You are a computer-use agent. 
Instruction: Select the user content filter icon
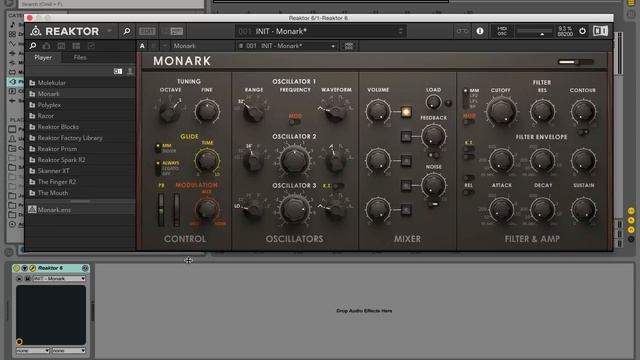pos(130,71)
